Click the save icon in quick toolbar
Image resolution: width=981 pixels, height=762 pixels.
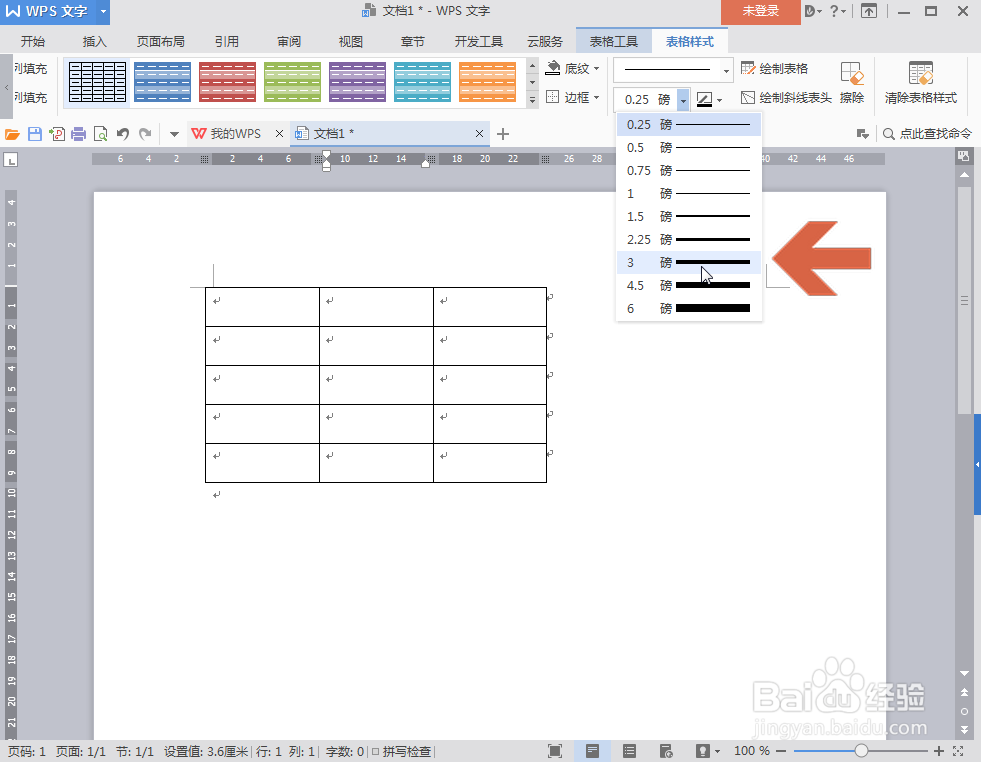click(x=35, y=134)
